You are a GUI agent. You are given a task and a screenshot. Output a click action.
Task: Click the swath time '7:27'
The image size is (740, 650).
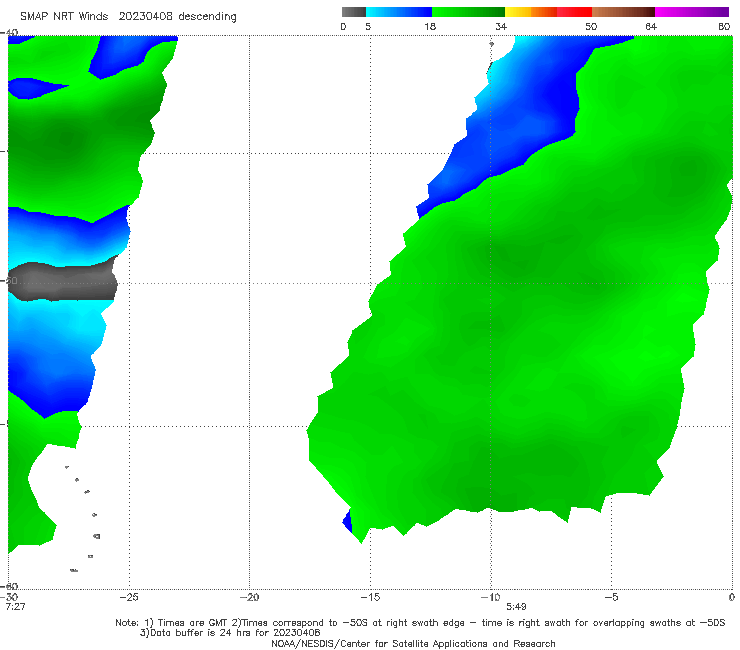coord(16,607)
